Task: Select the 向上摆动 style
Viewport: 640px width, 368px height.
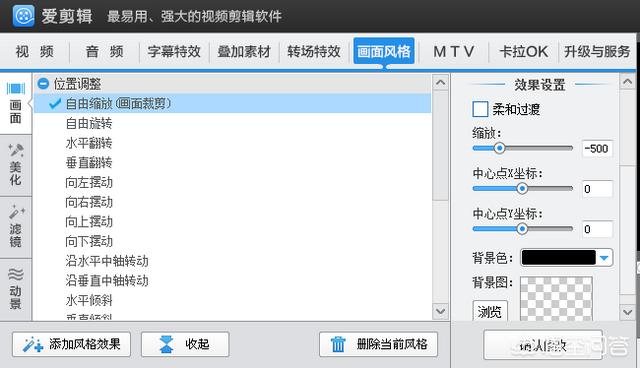Action: click(89, 222)
